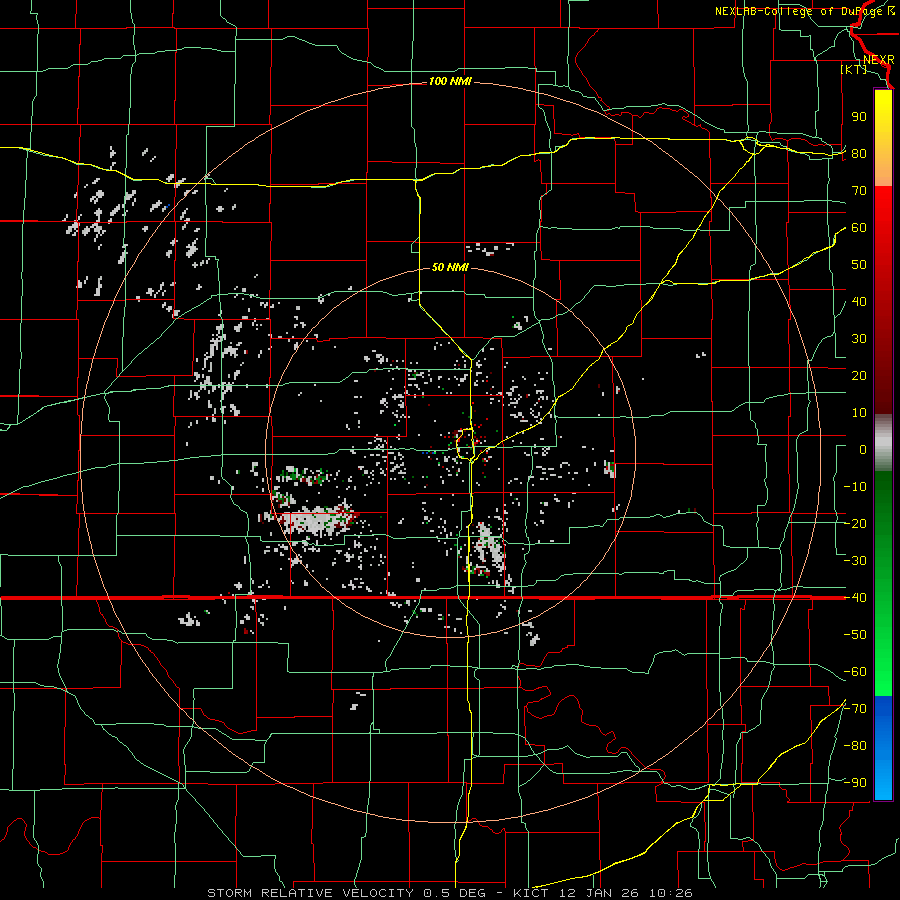Click the '100 NMI' range ring label
900x900 pixels.
(450, 82)
